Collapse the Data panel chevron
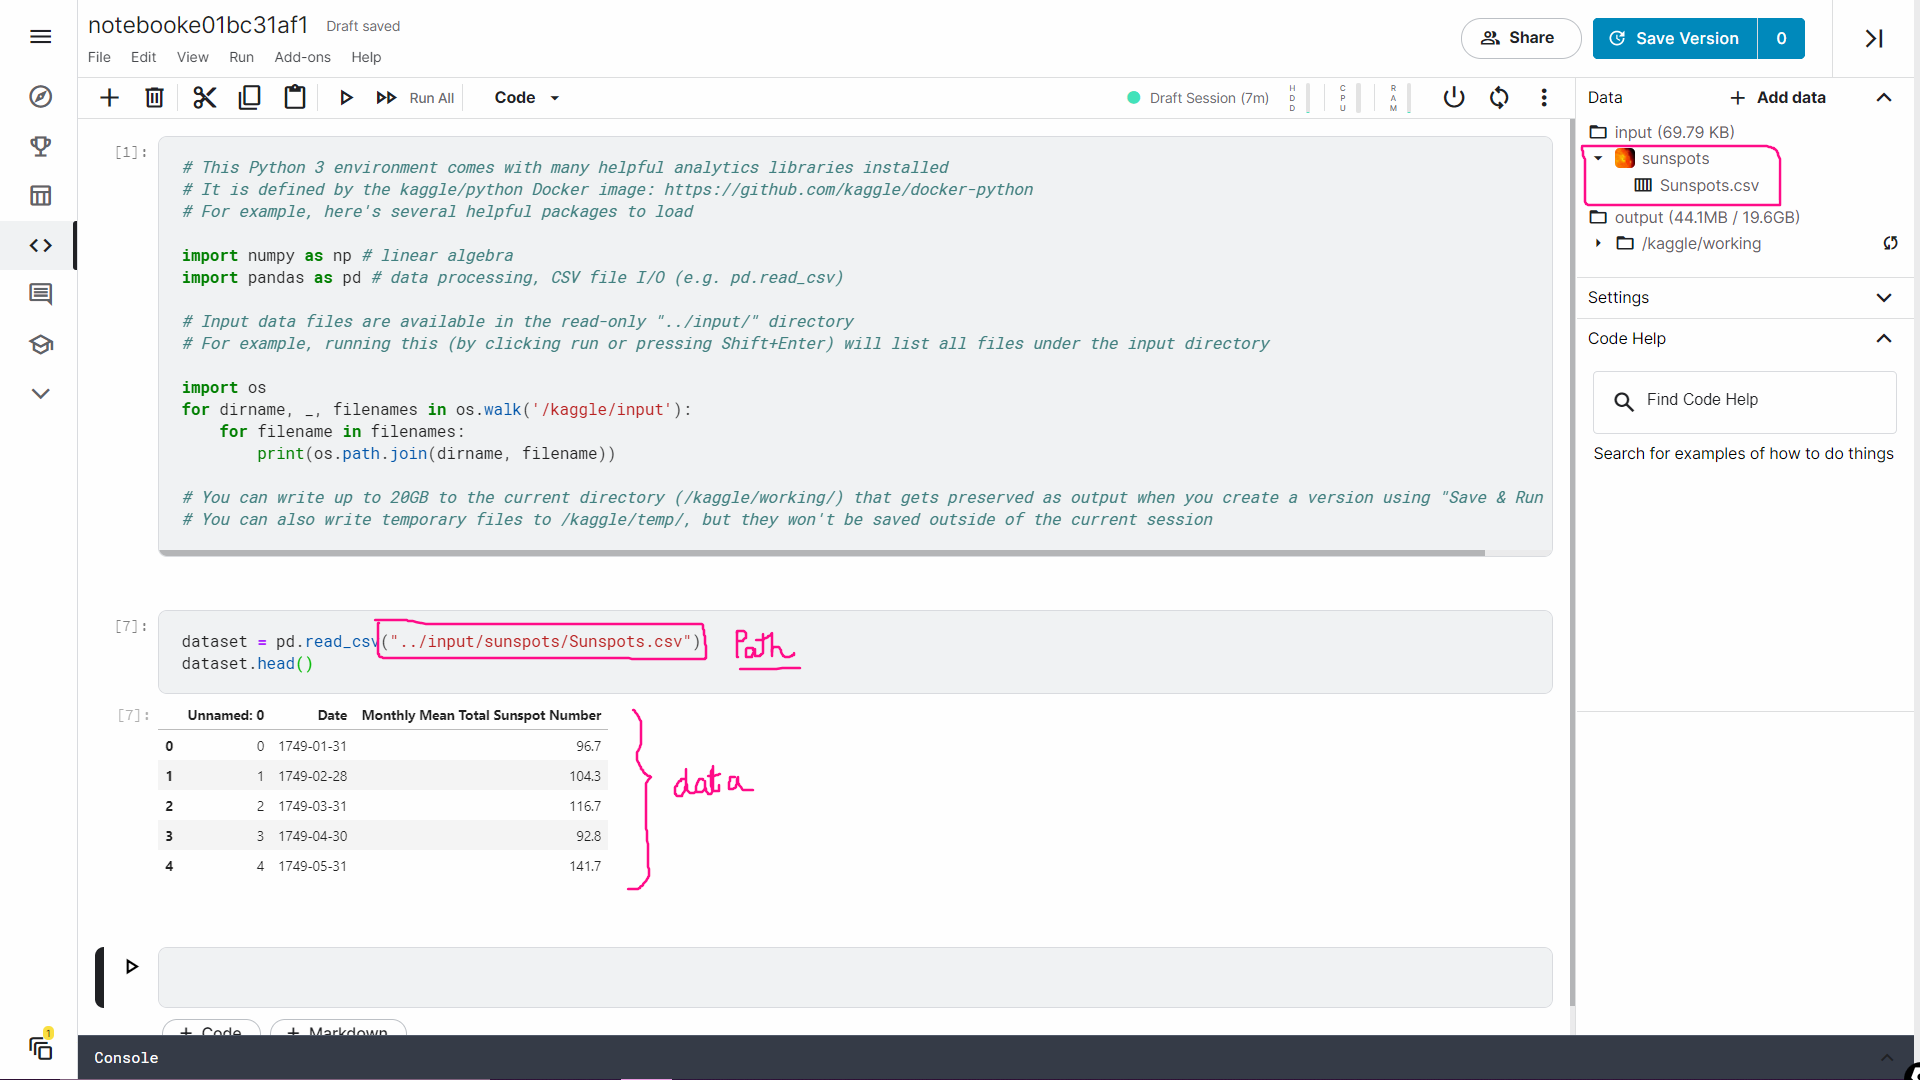 coord(1884,97)
